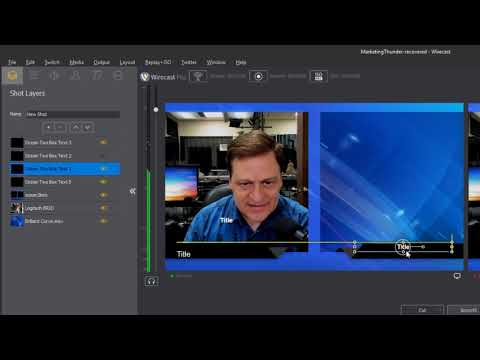Move selected layer down with arrow

(88, 127)
